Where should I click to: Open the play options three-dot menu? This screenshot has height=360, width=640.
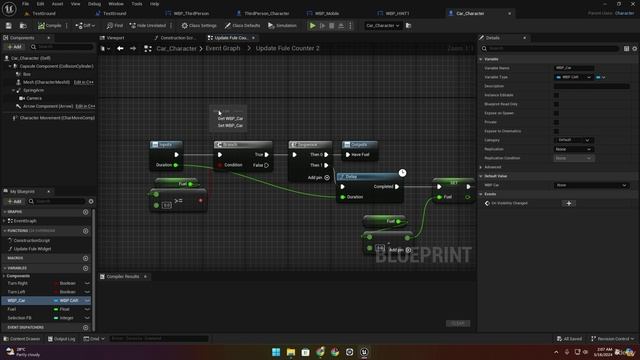coord(350,26)
